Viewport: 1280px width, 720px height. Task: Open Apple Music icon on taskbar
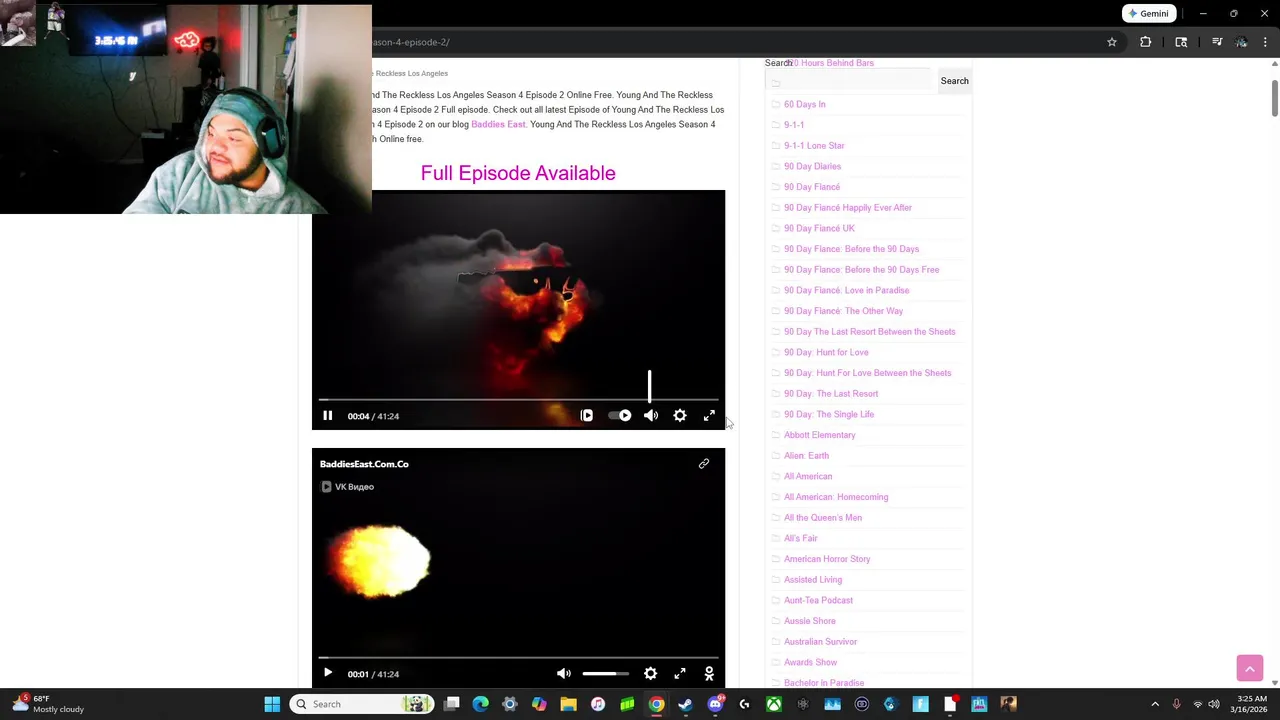point(598,704)
